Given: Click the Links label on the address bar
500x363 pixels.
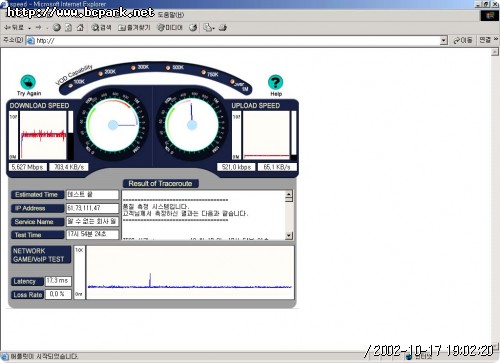Looking at the screenshot, I should 485,40.
